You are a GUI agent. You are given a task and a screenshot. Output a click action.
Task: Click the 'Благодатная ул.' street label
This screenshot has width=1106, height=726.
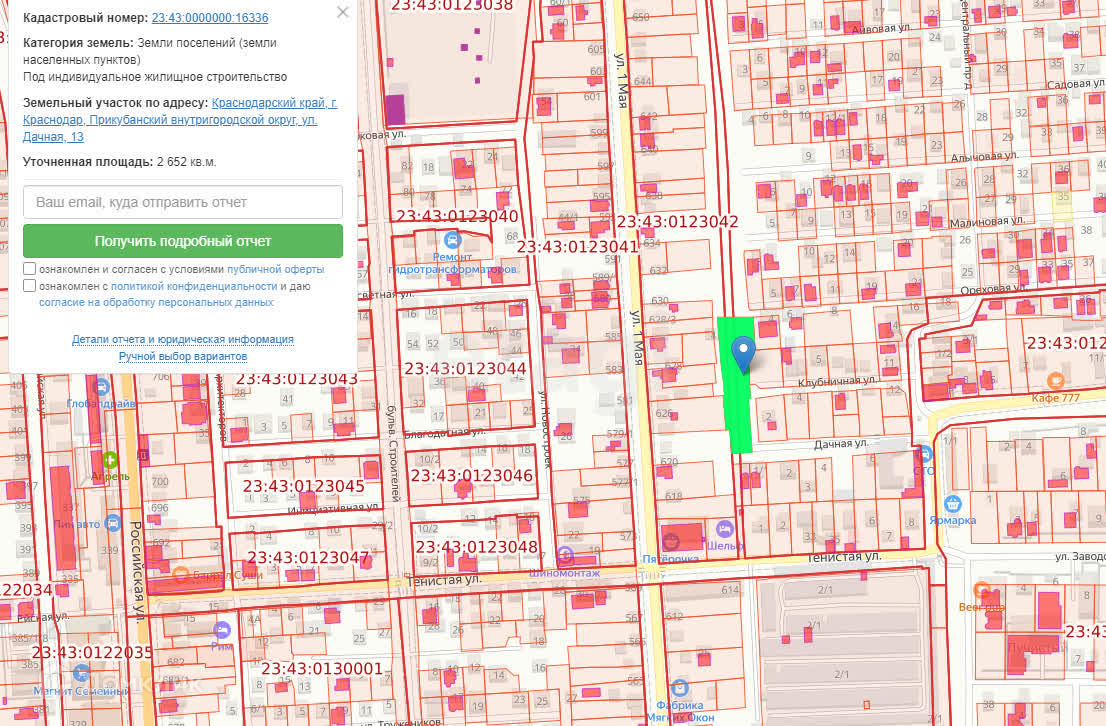coord(445,432)
